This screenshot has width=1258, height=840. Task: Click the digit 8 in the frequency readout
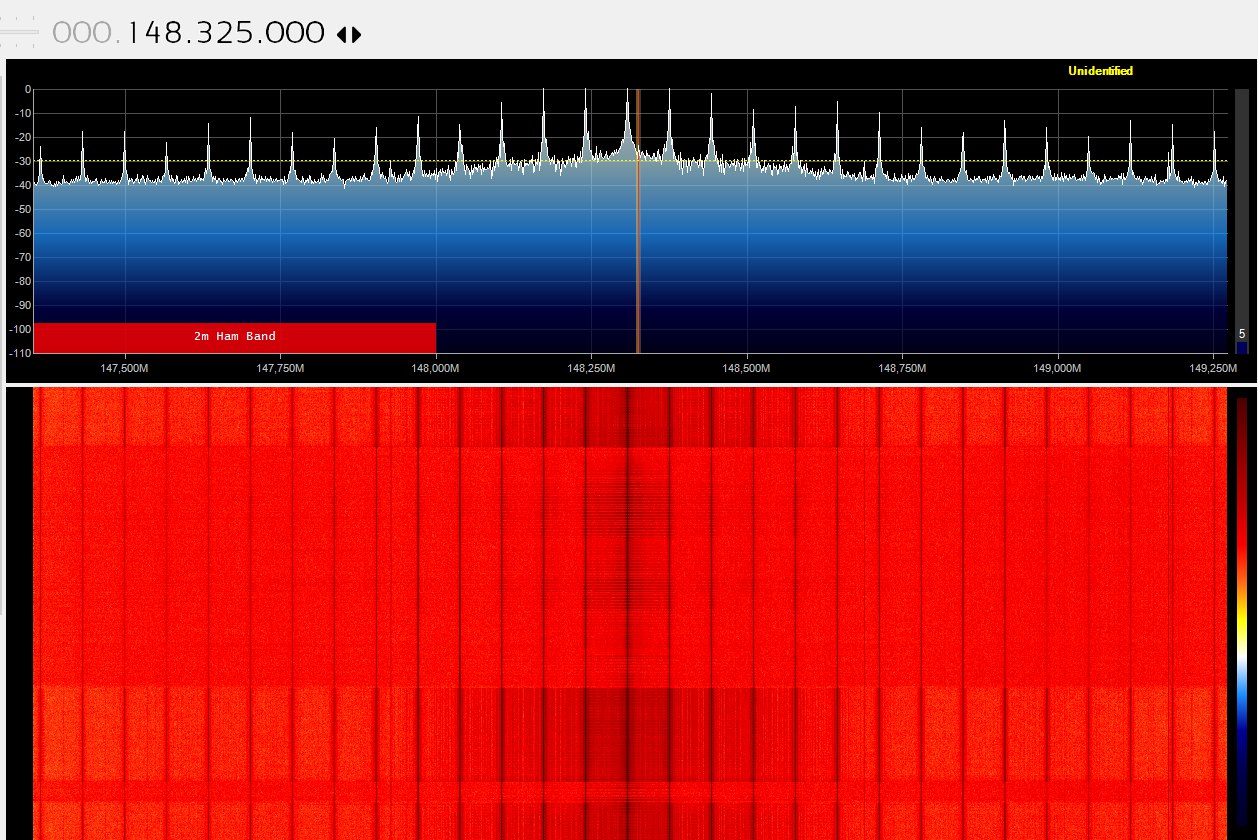coord(175,34)
